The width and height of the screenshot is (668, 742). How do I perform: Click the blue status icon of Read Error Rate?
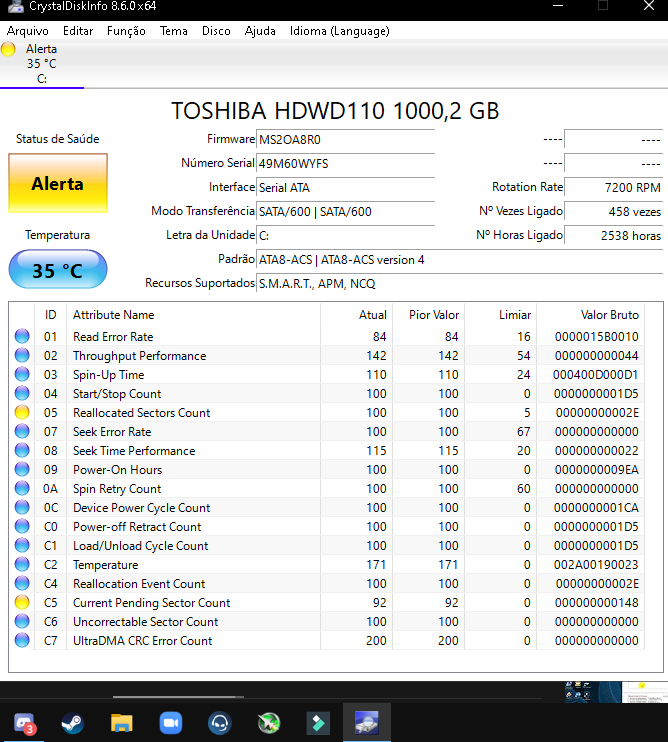click(x=22, y=336)
